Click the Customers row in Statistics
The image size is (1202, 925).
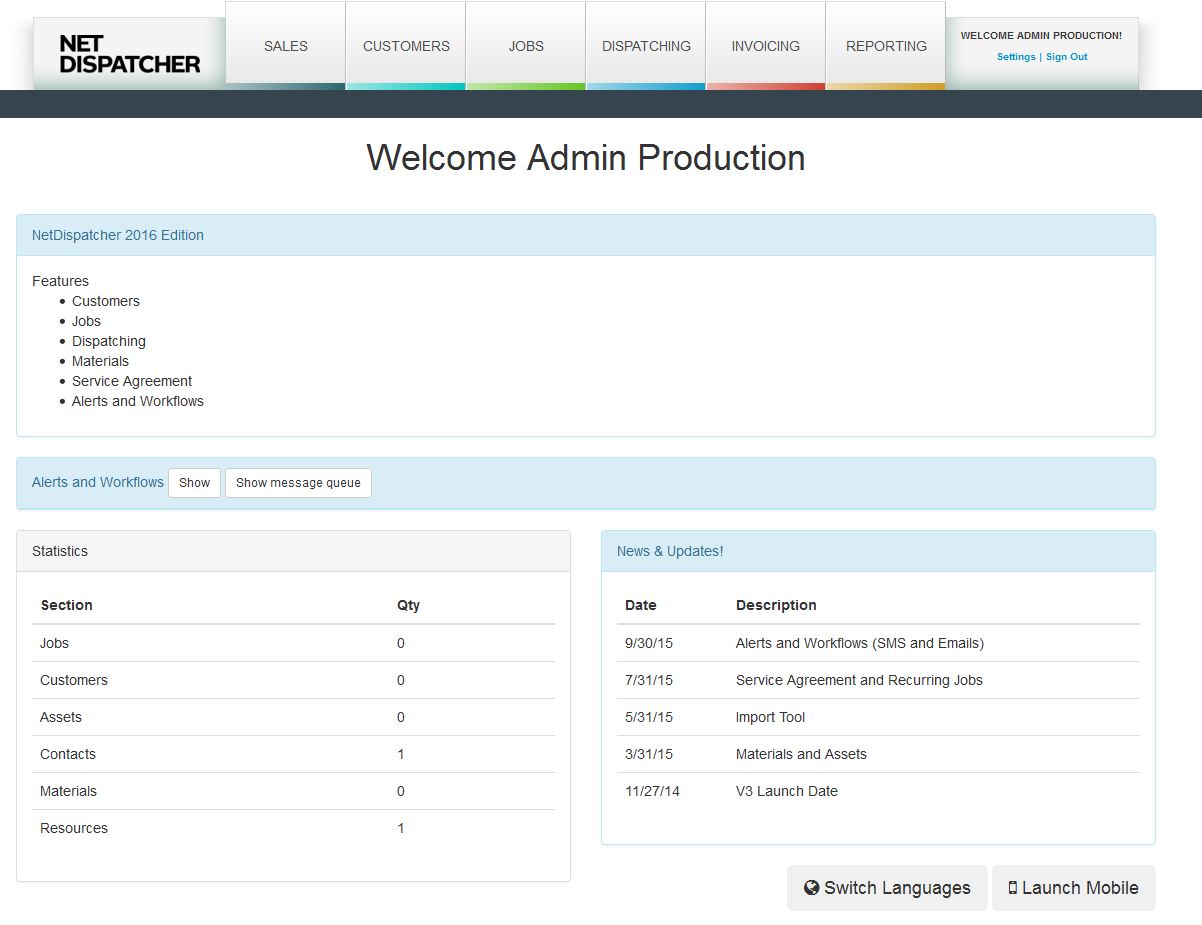[293, 680]
